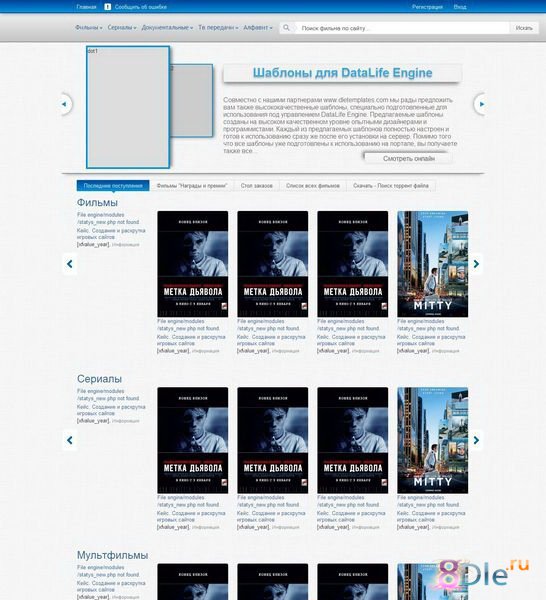Open second Метка Дьявола poster in Фильмы
546x600 pixels.
272,264
